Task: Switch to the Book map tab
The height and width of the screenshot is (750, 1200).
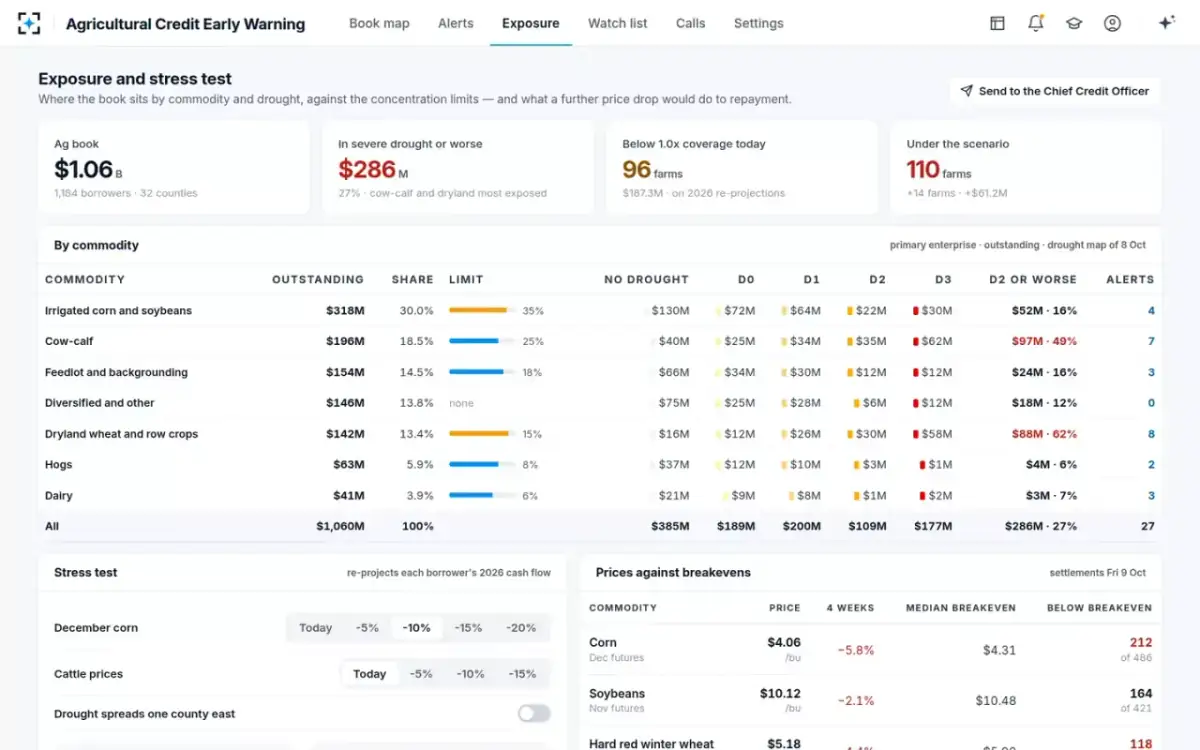Action: (x=379, y=23)
